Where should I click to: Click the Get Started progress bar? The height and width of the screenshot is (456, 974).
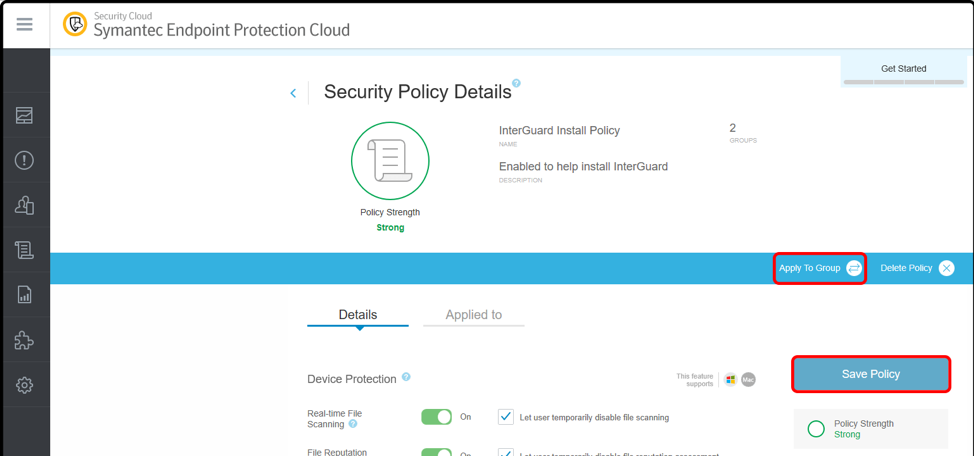(x=904, y=82)
